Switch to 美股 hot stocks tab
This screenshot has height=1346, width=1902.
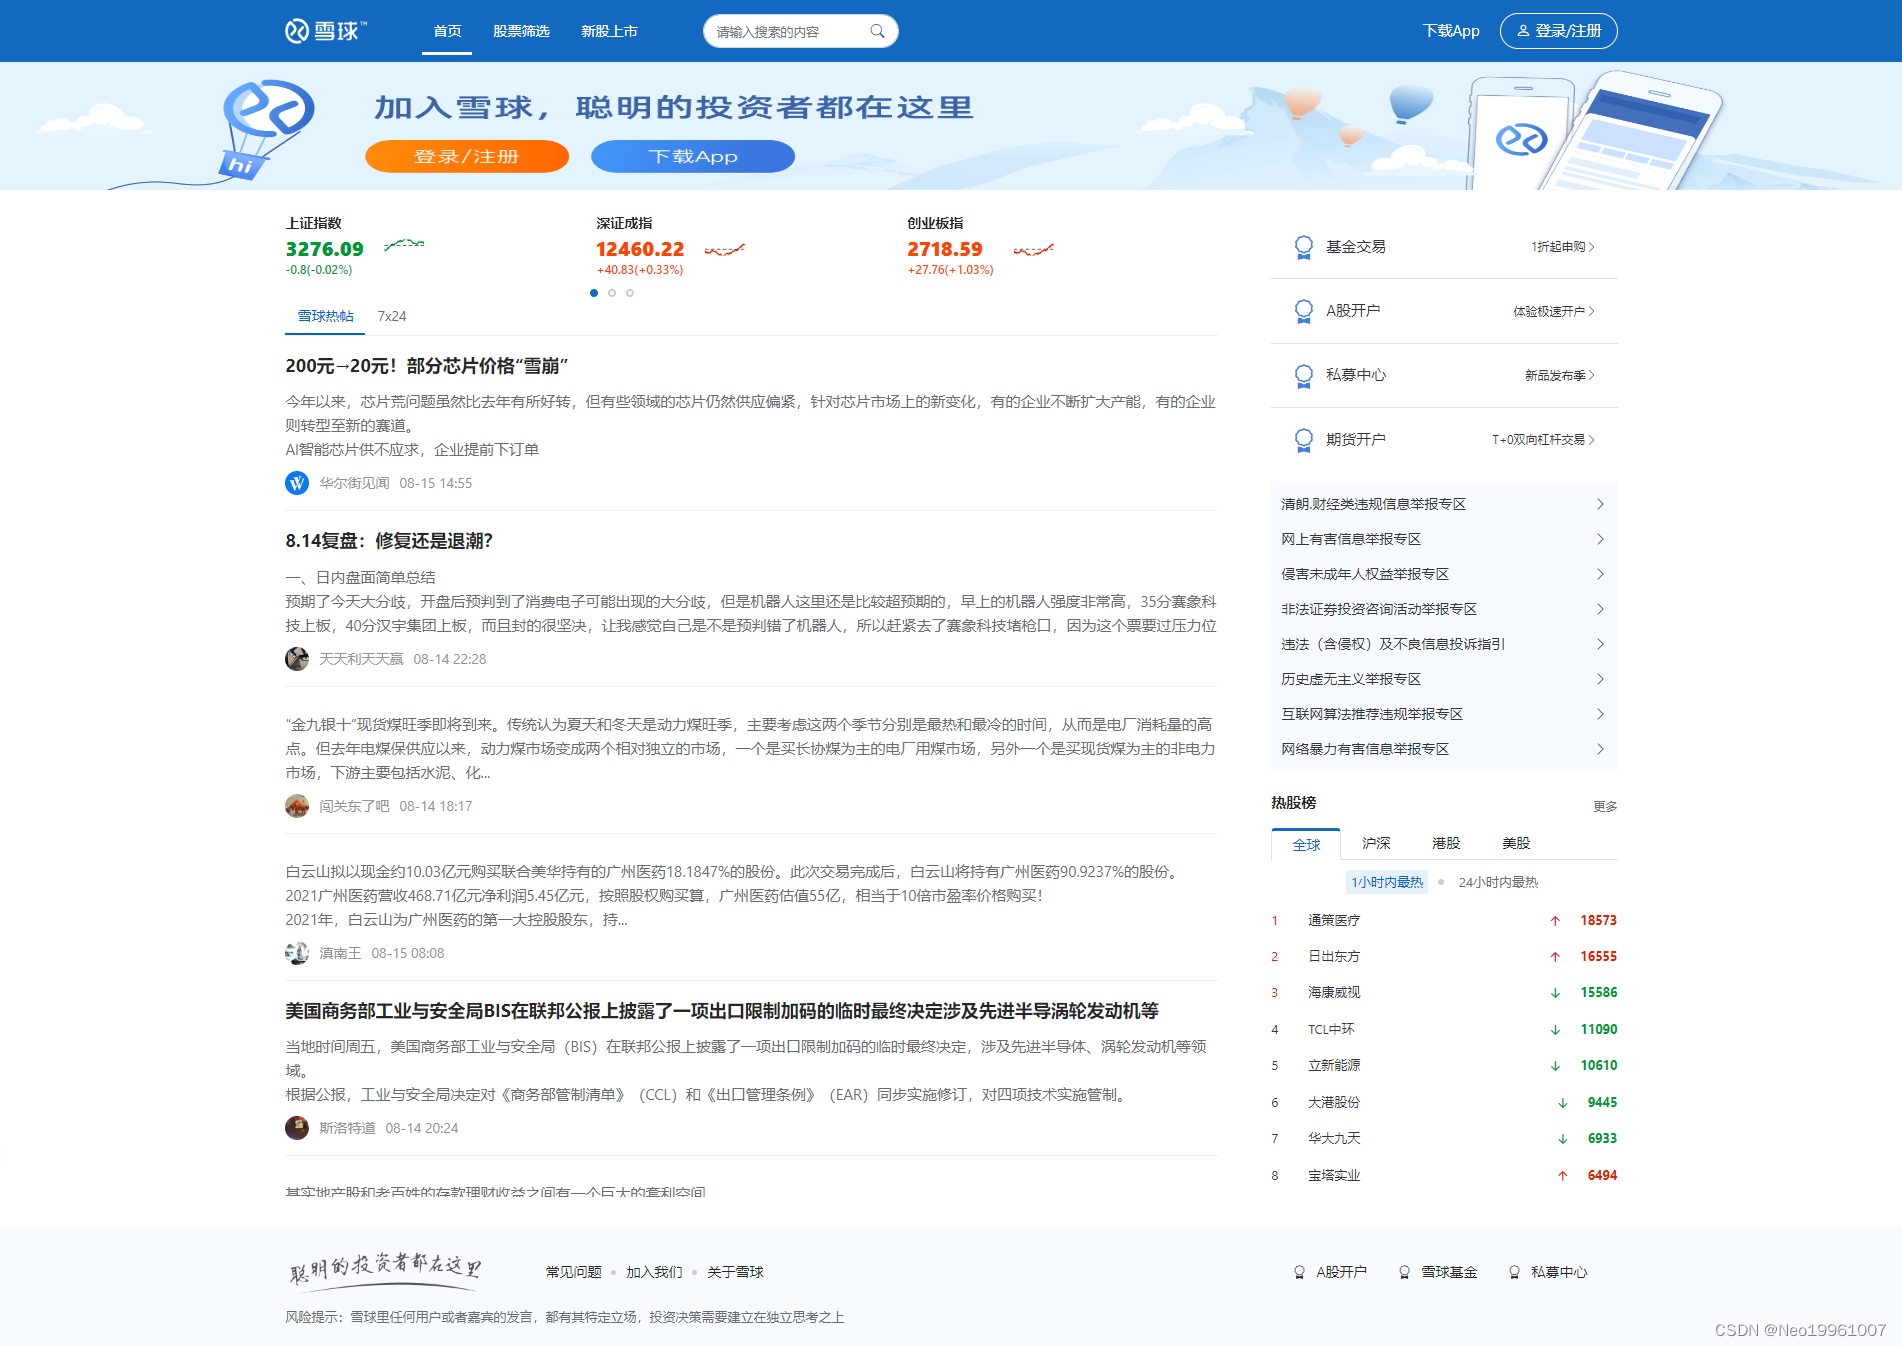[x=1516, y=843]
